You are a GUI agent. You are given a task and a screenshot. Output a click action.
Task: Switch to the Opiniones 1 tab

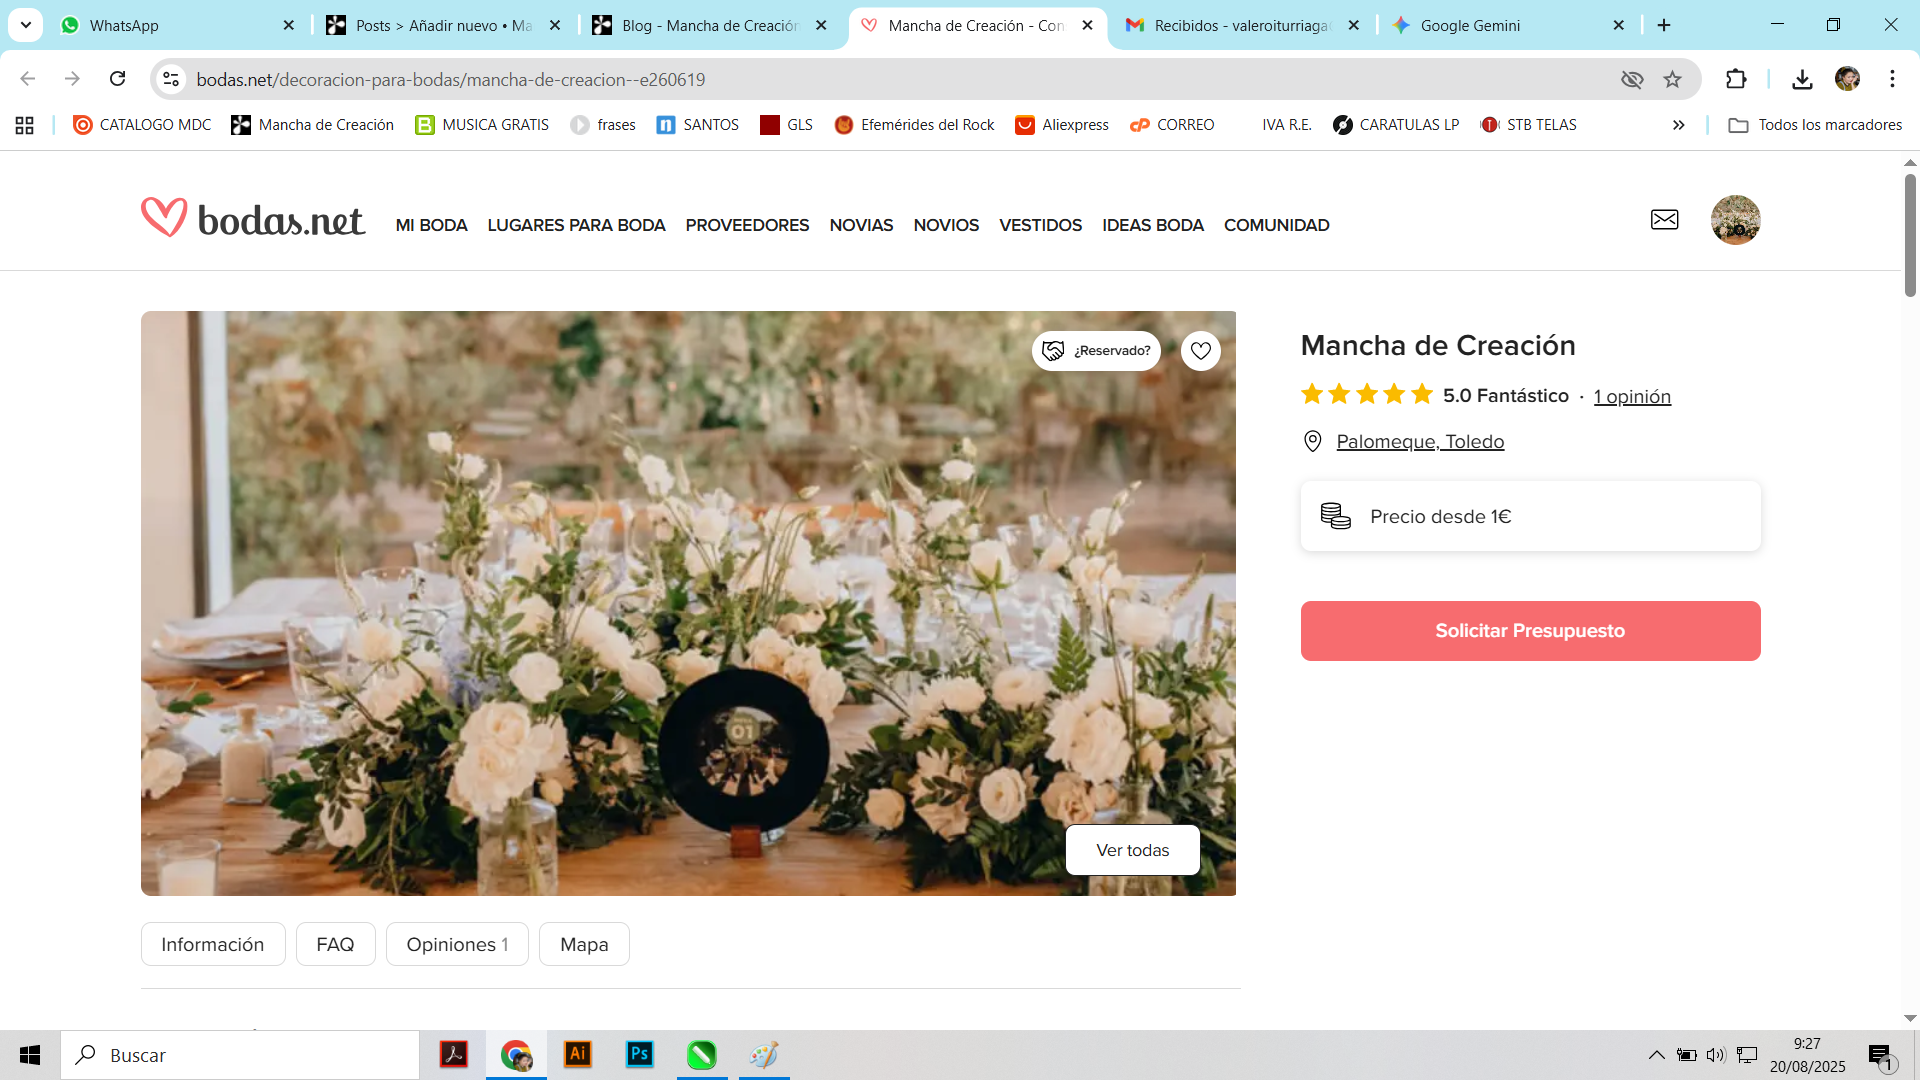click(457, 944)
